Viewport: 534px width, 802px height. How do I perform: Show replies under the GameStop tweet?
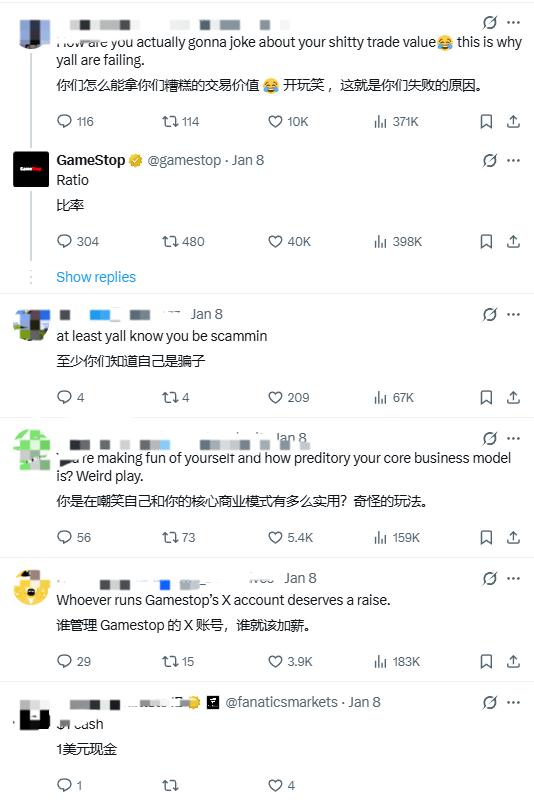click(x=96, y=277)
